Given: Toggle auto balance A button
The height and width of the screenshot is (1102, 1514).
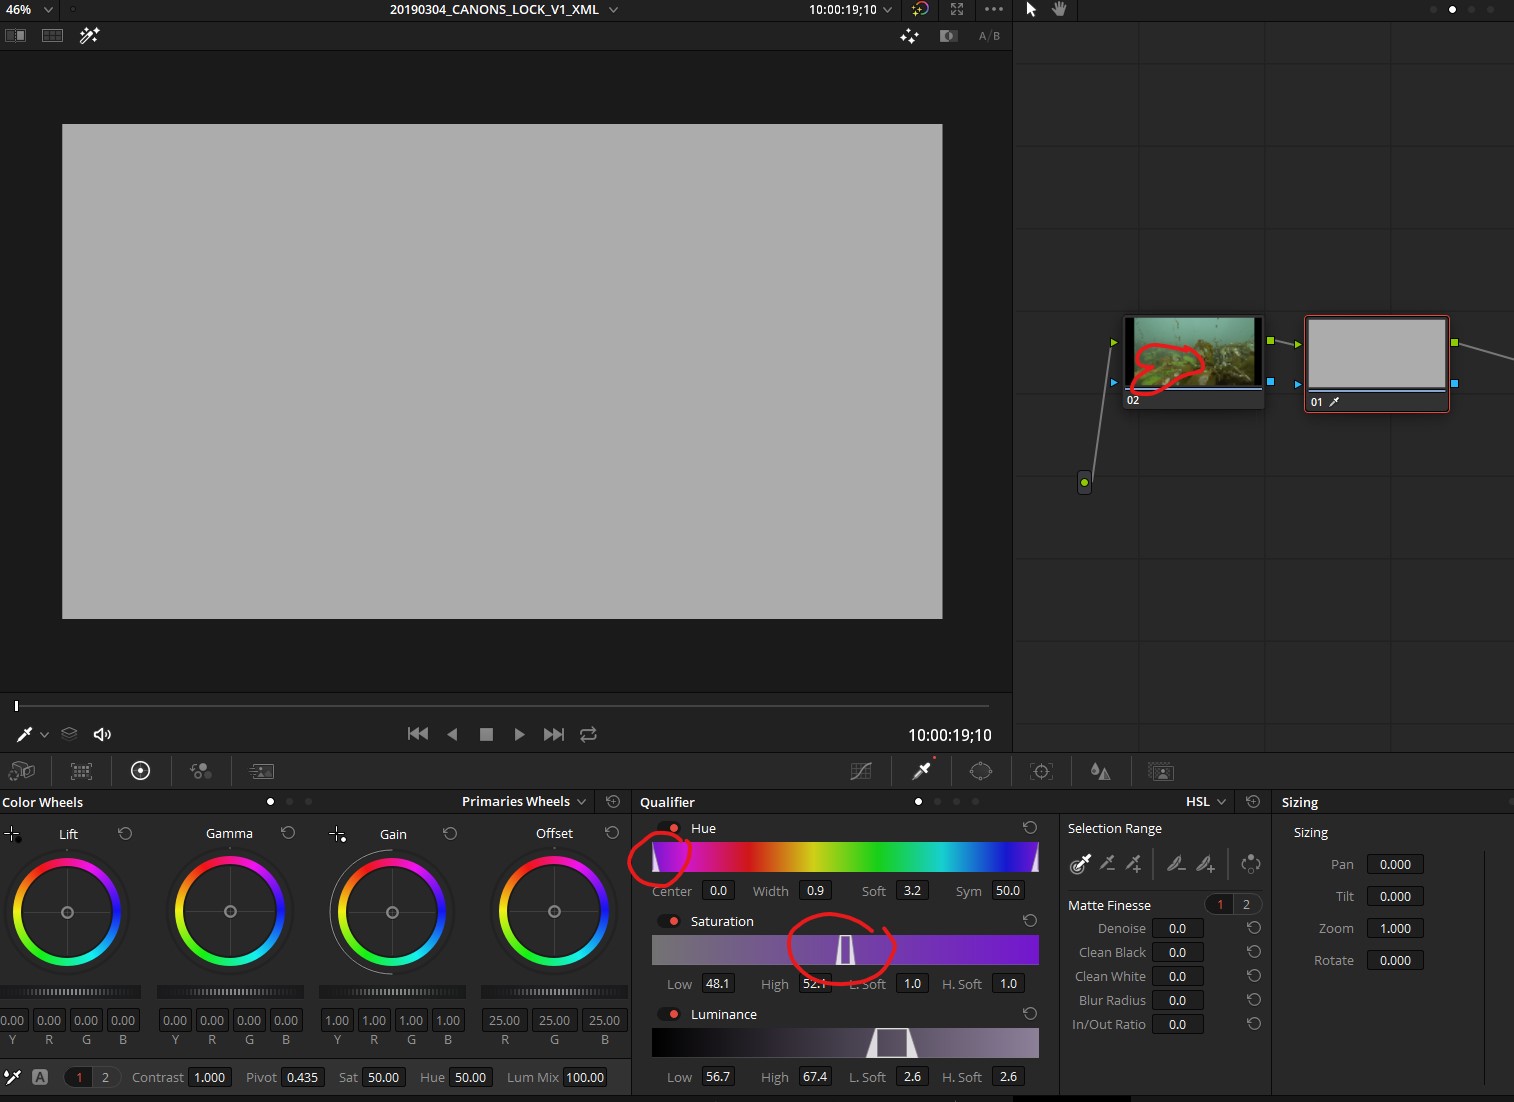Looking at the screenshot, I should (x=40, y=1077).
